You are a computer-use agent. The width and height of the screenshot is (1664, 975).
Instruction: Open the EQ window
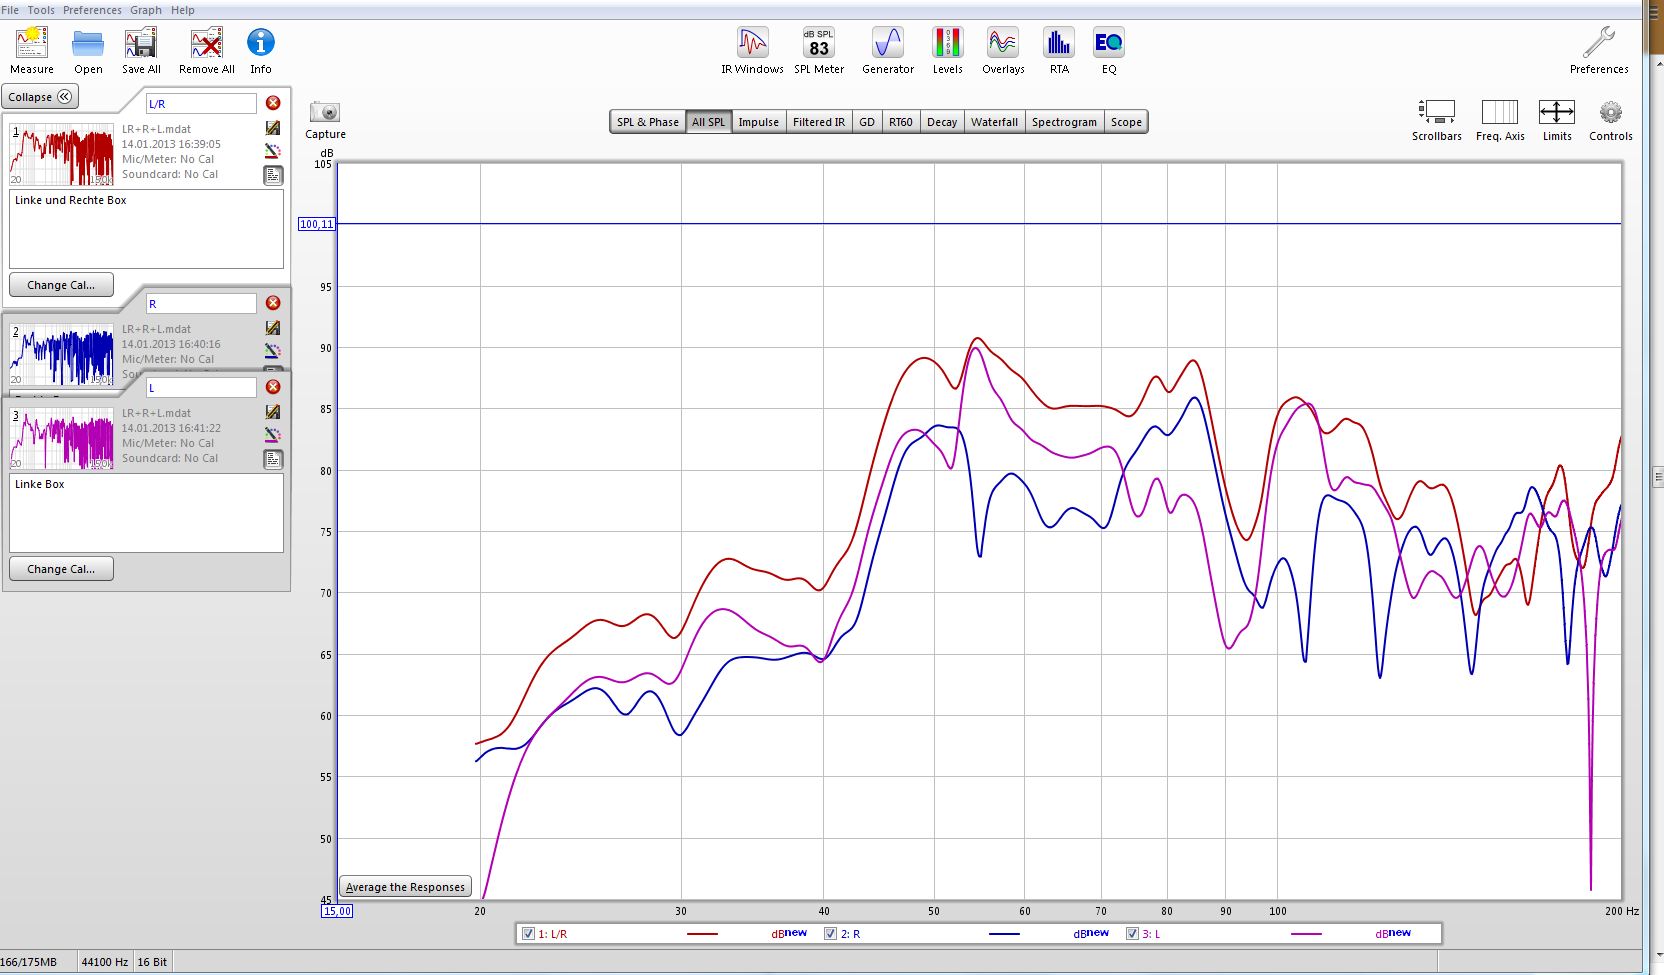pos(1109,43)
